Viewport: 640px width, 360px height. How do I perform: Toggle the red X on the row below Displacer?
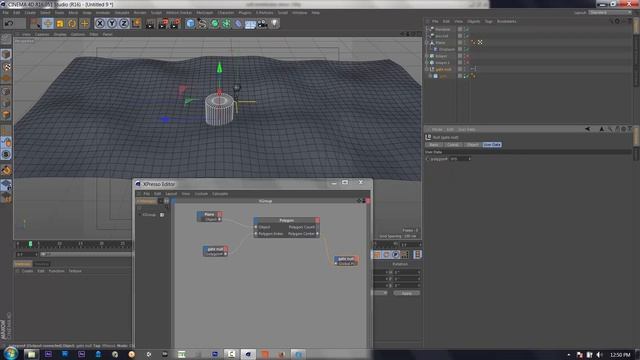[x=467, y=56]
